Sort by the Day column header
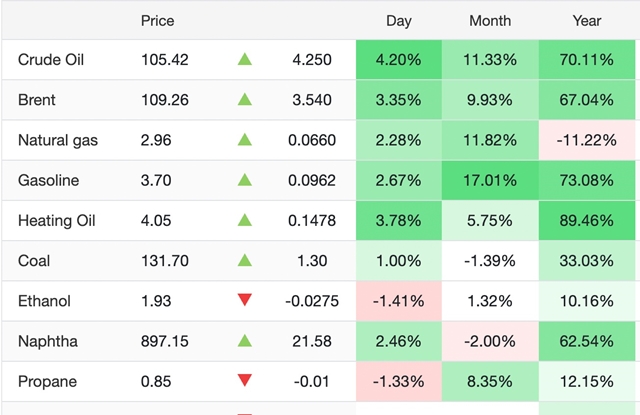Screen dimensions: 640x415 coord(399,21)
